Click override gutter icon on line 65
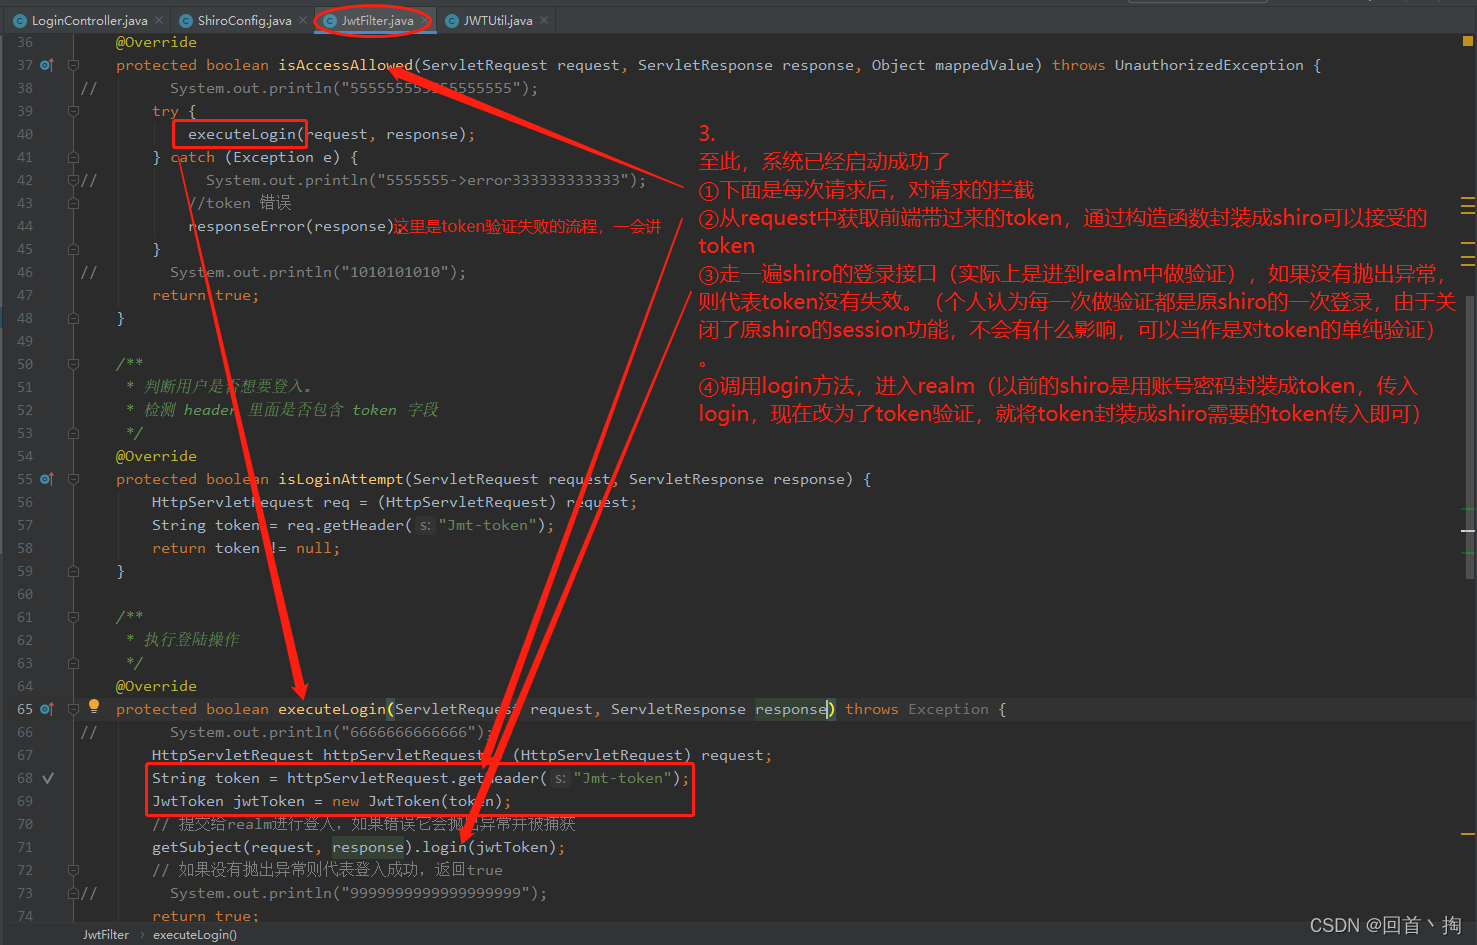The image size is (1477, 945). click(46, 709)
